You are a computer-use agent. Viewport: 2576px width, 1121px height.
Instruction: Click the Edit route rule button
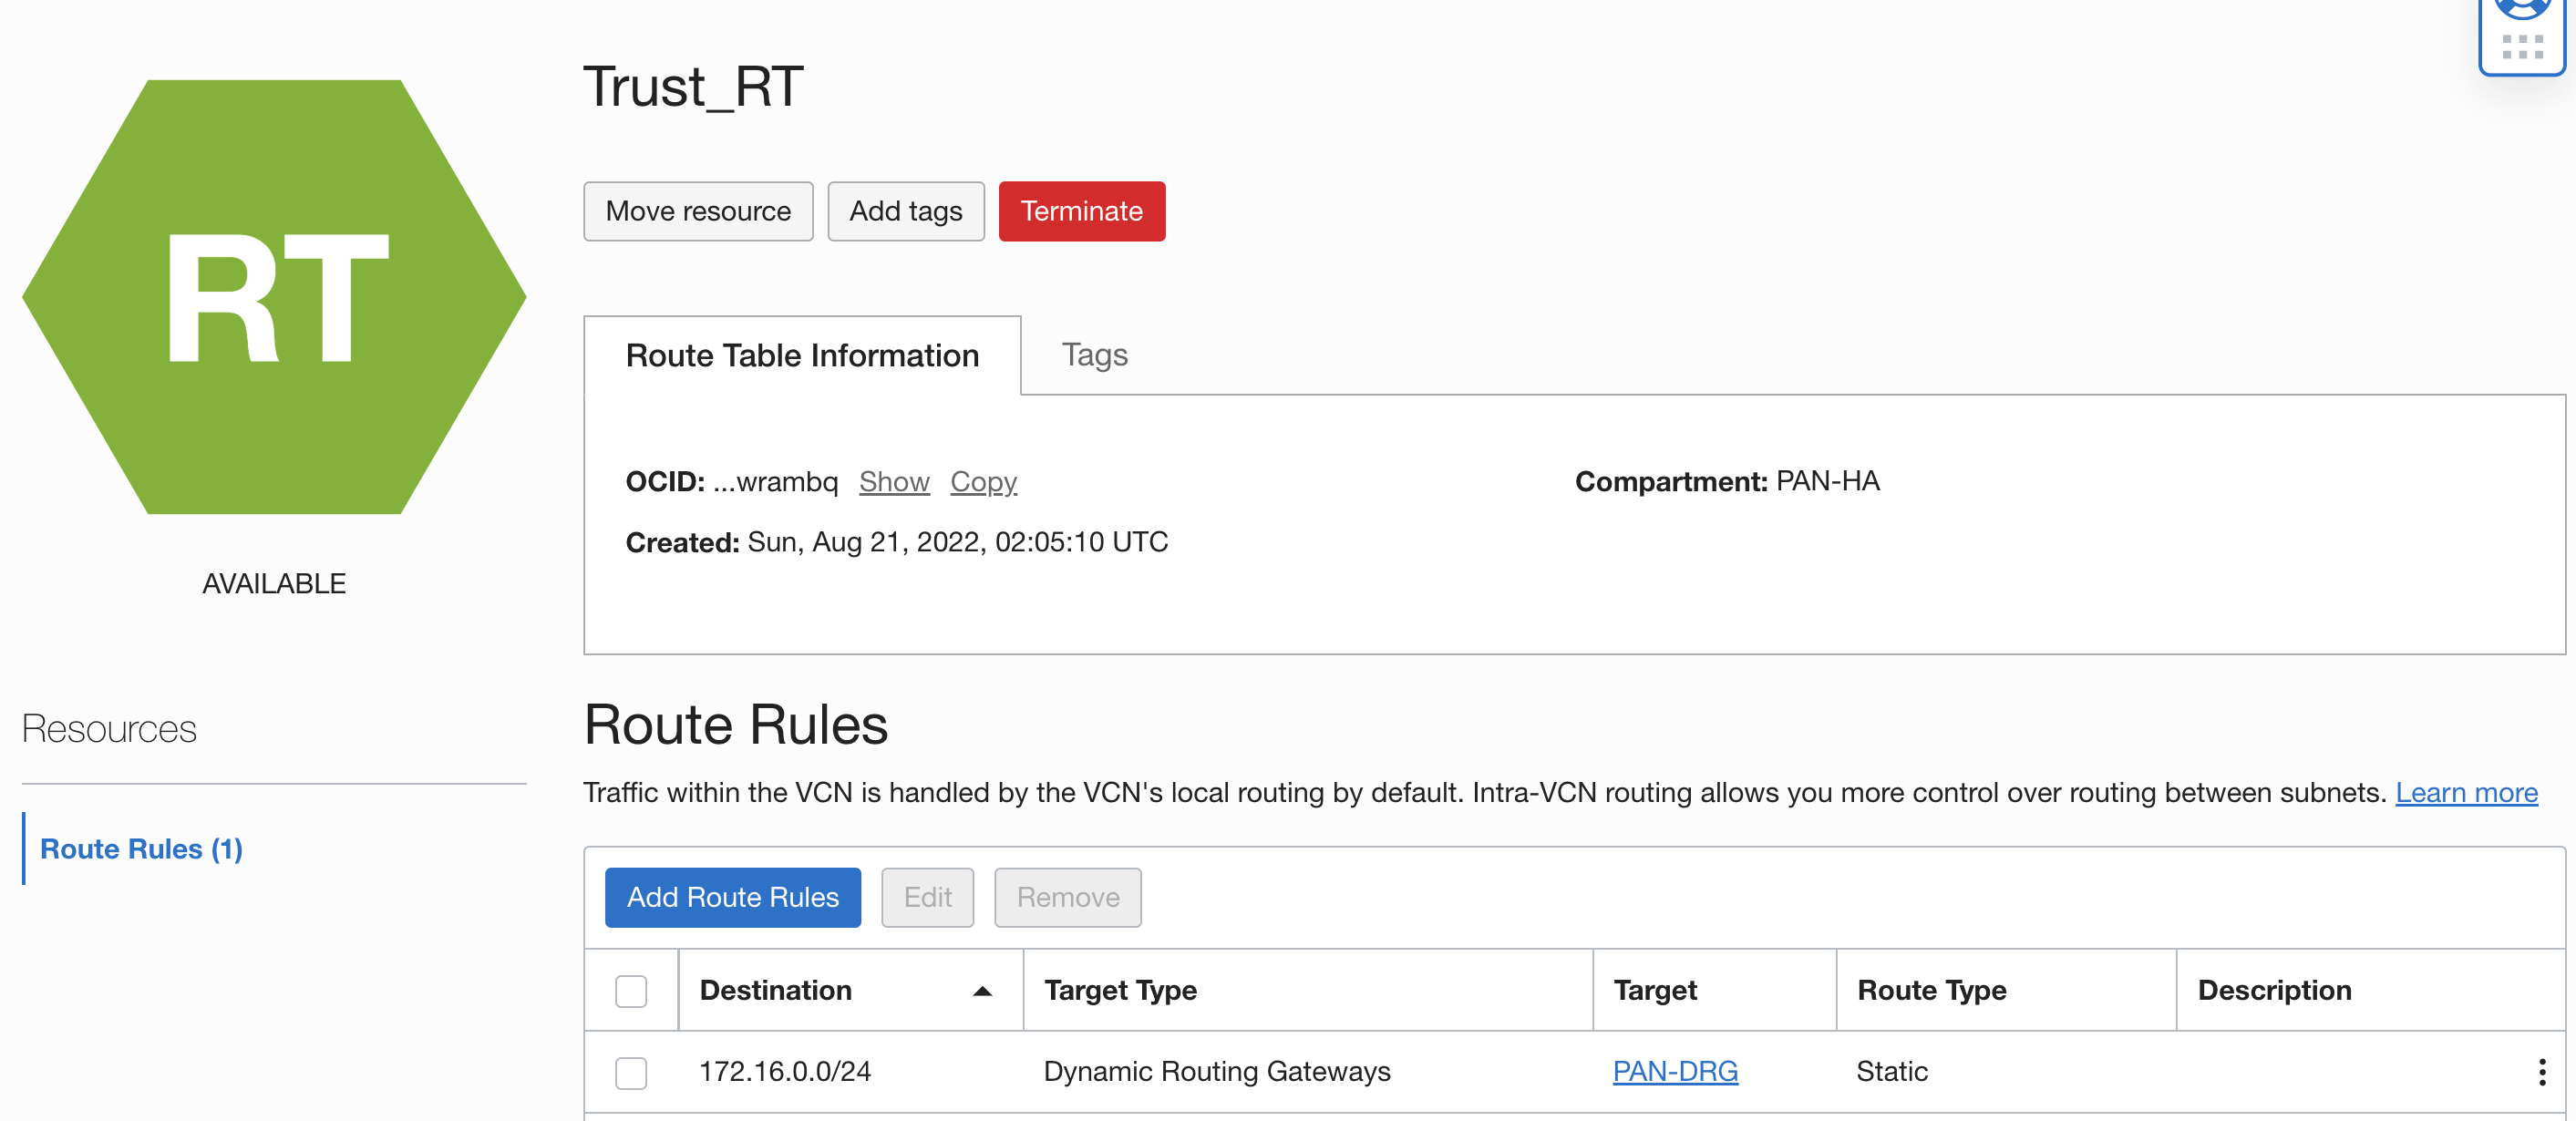[927, 897]
